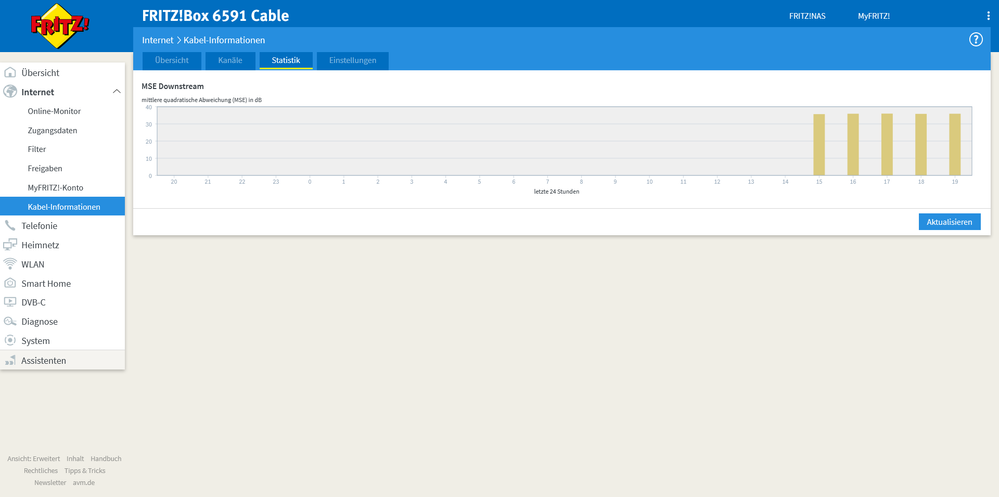
Task: Open Online-Monitor in sidebar
Action: point(54,111)
